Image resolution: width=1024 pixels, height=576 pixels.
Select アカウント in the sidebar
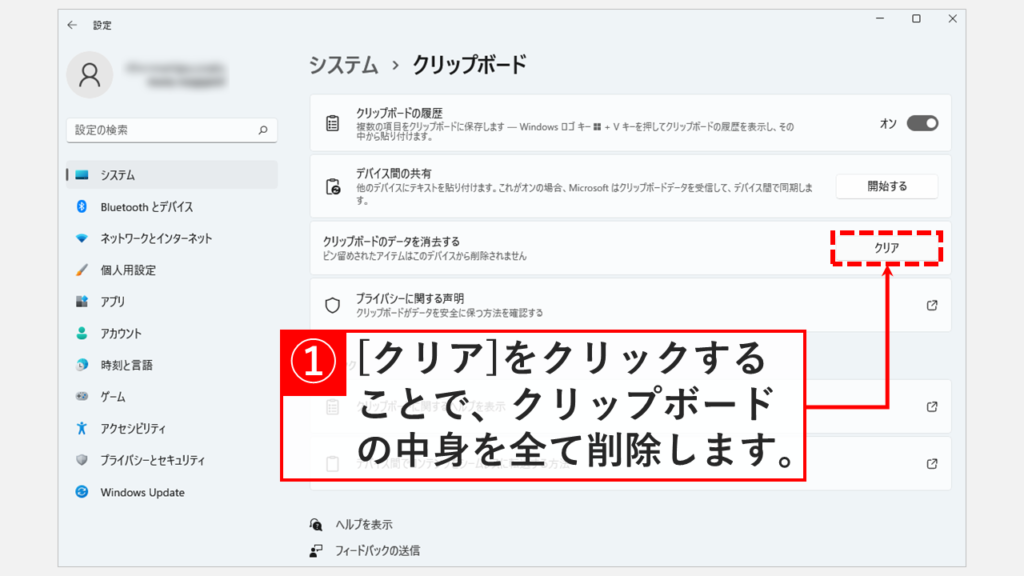121,334
